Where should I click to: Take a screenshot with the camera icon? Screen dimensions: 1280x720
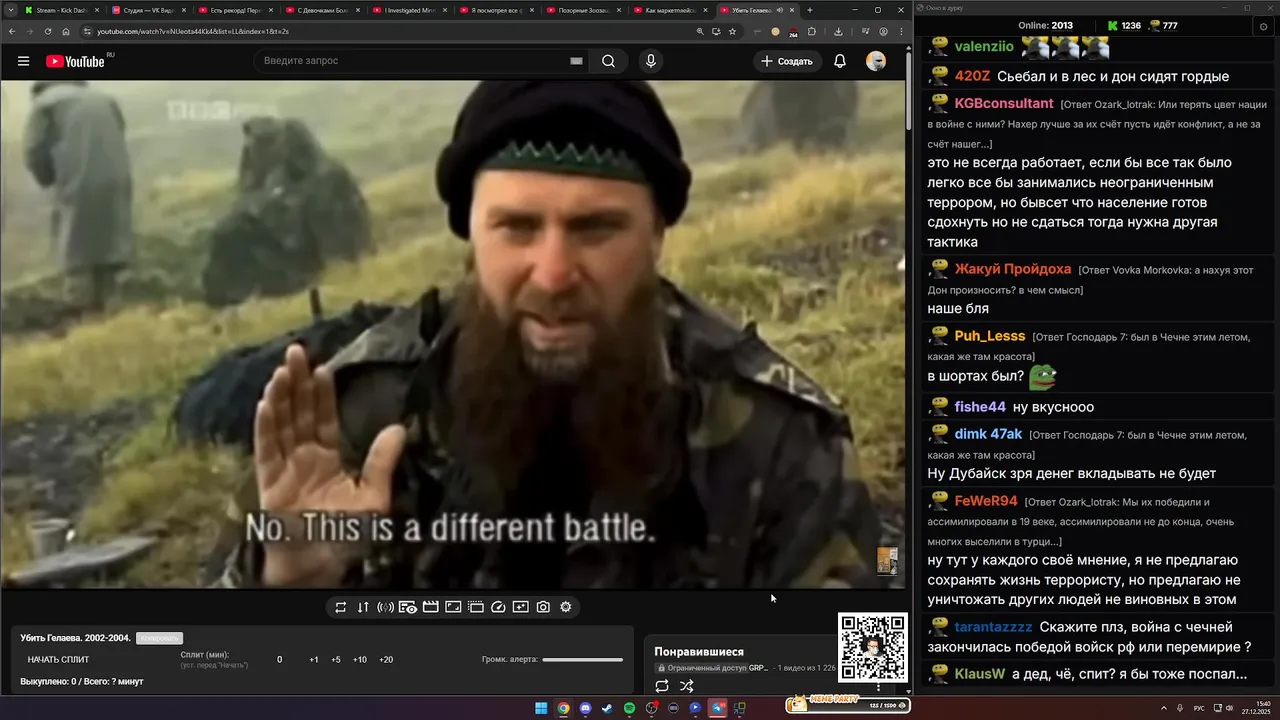click(x=543, y=607)
